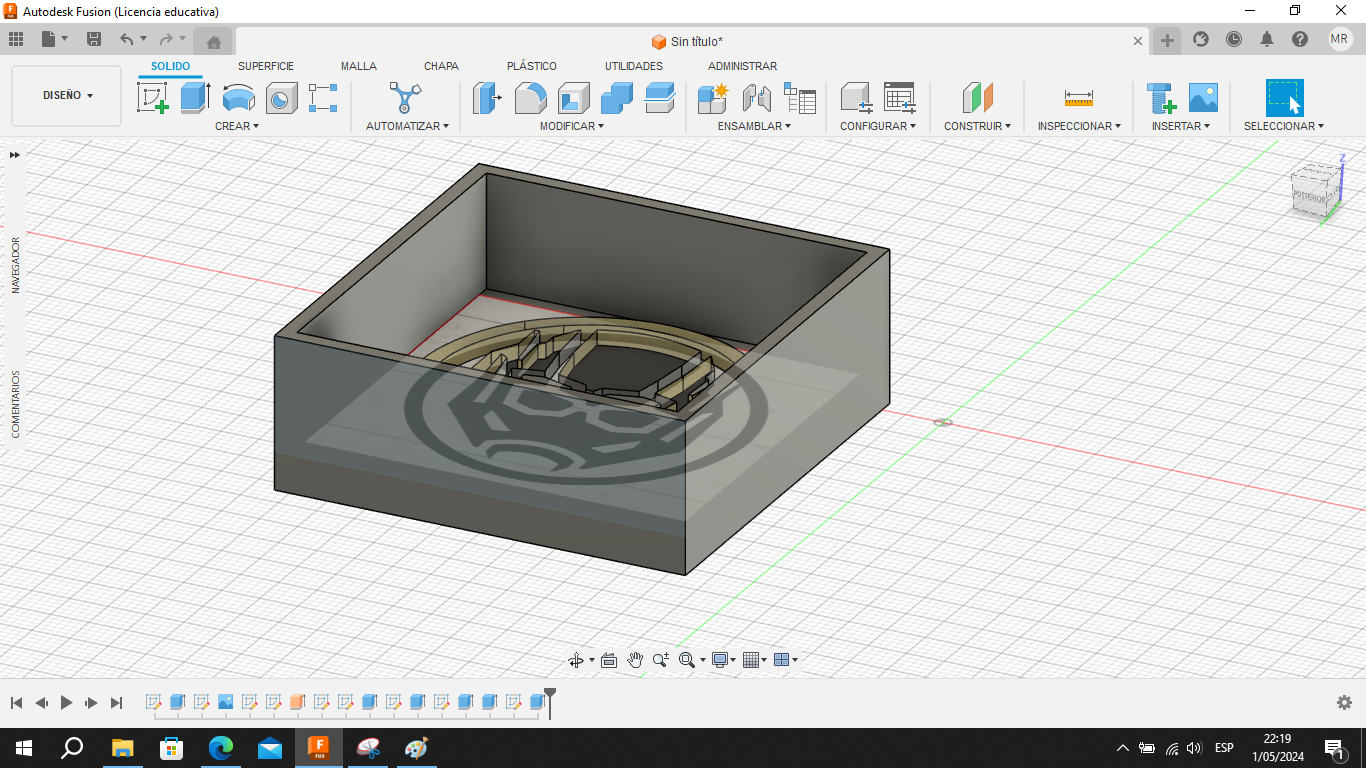Switch to the Utilidades tab
1366x768 pixels.
pyautogui.click(x=634, y=66)
